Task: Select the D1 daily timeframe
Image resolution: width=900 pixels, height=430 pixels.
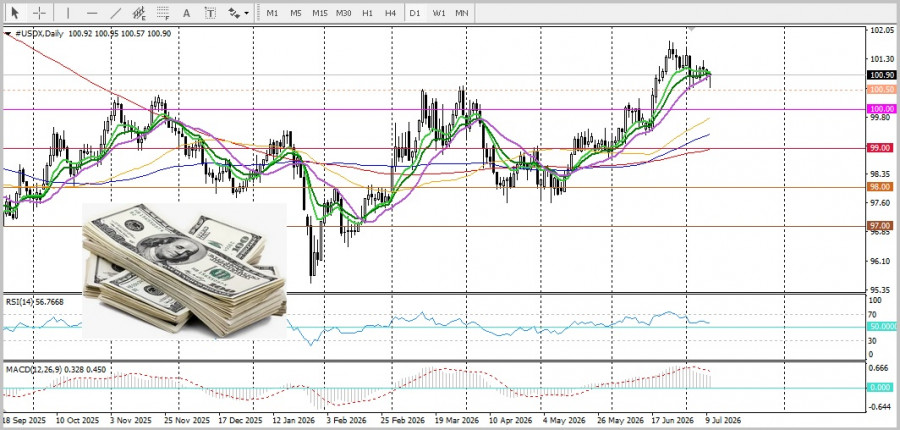Action: [x=415, y=13]
